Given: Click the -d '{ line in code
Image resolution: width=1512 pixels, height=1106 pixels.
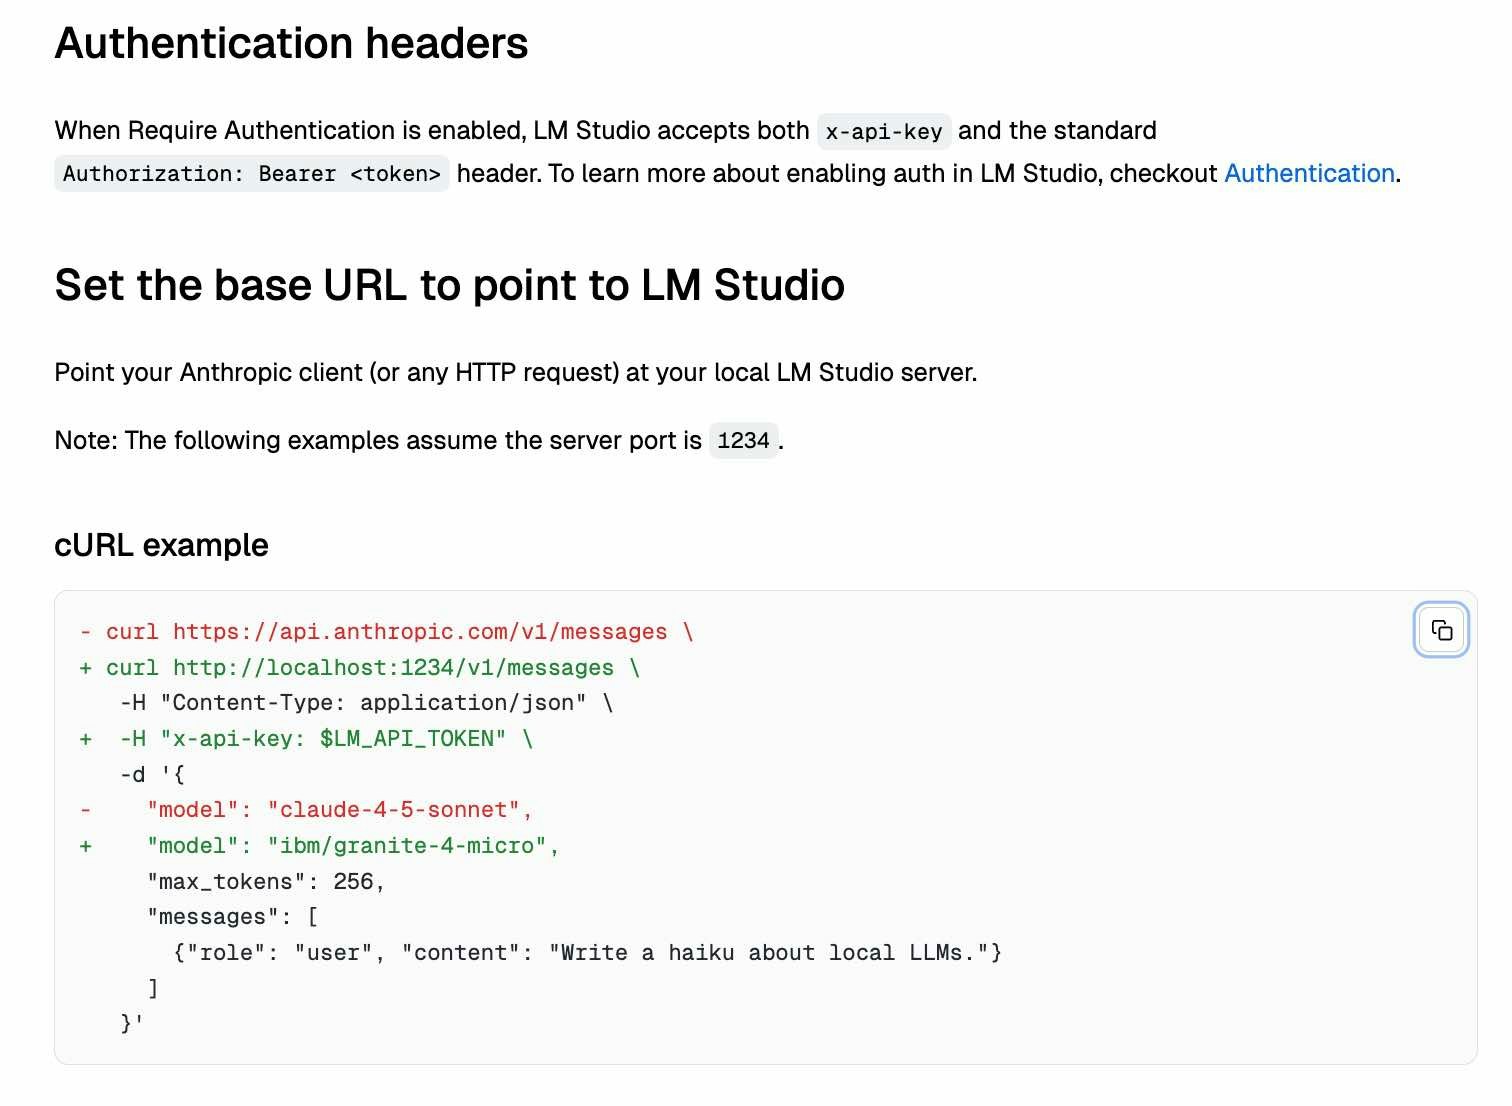Looking at the screenshot, I should 152,775.
